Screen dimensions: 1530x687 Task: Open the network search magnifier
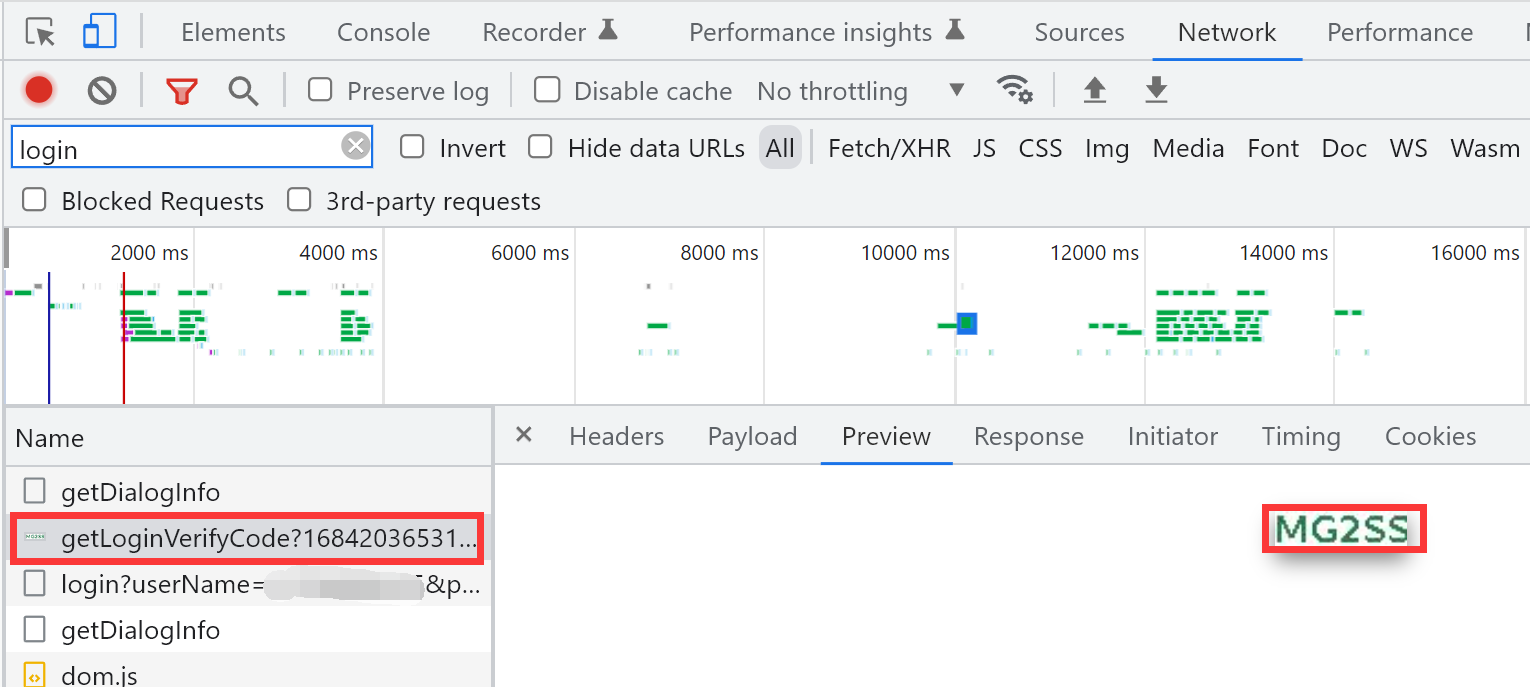(243, 91)
